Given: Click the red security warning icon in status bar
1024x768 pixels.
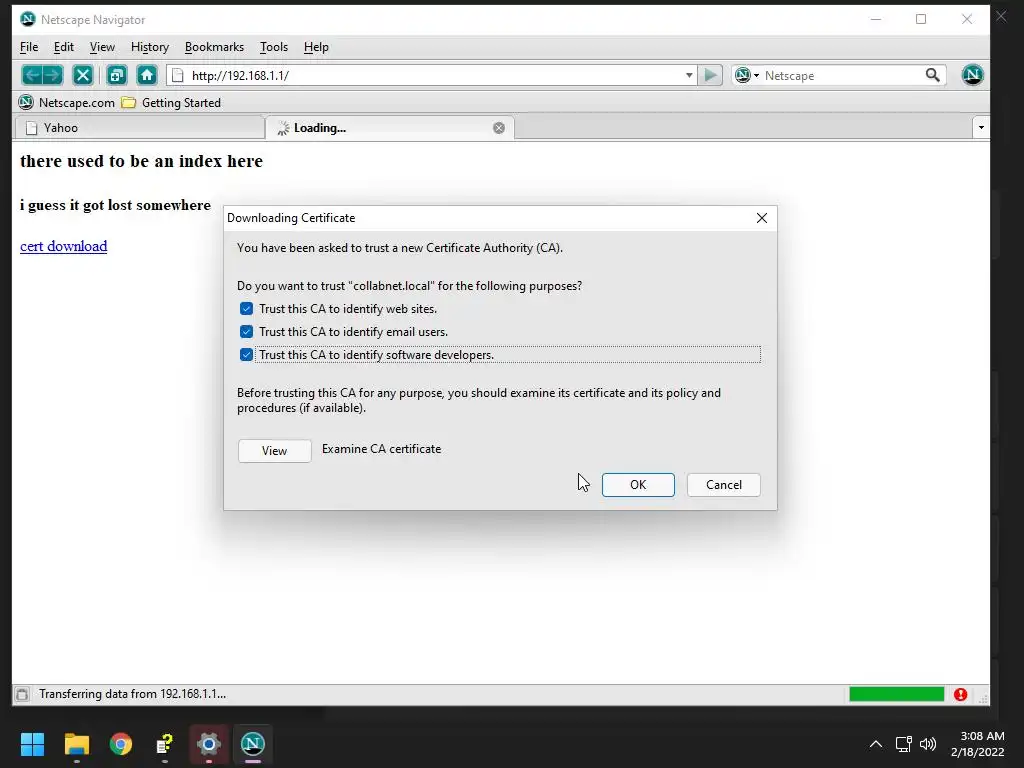Looking at the screenshot, I should (960, 694).
